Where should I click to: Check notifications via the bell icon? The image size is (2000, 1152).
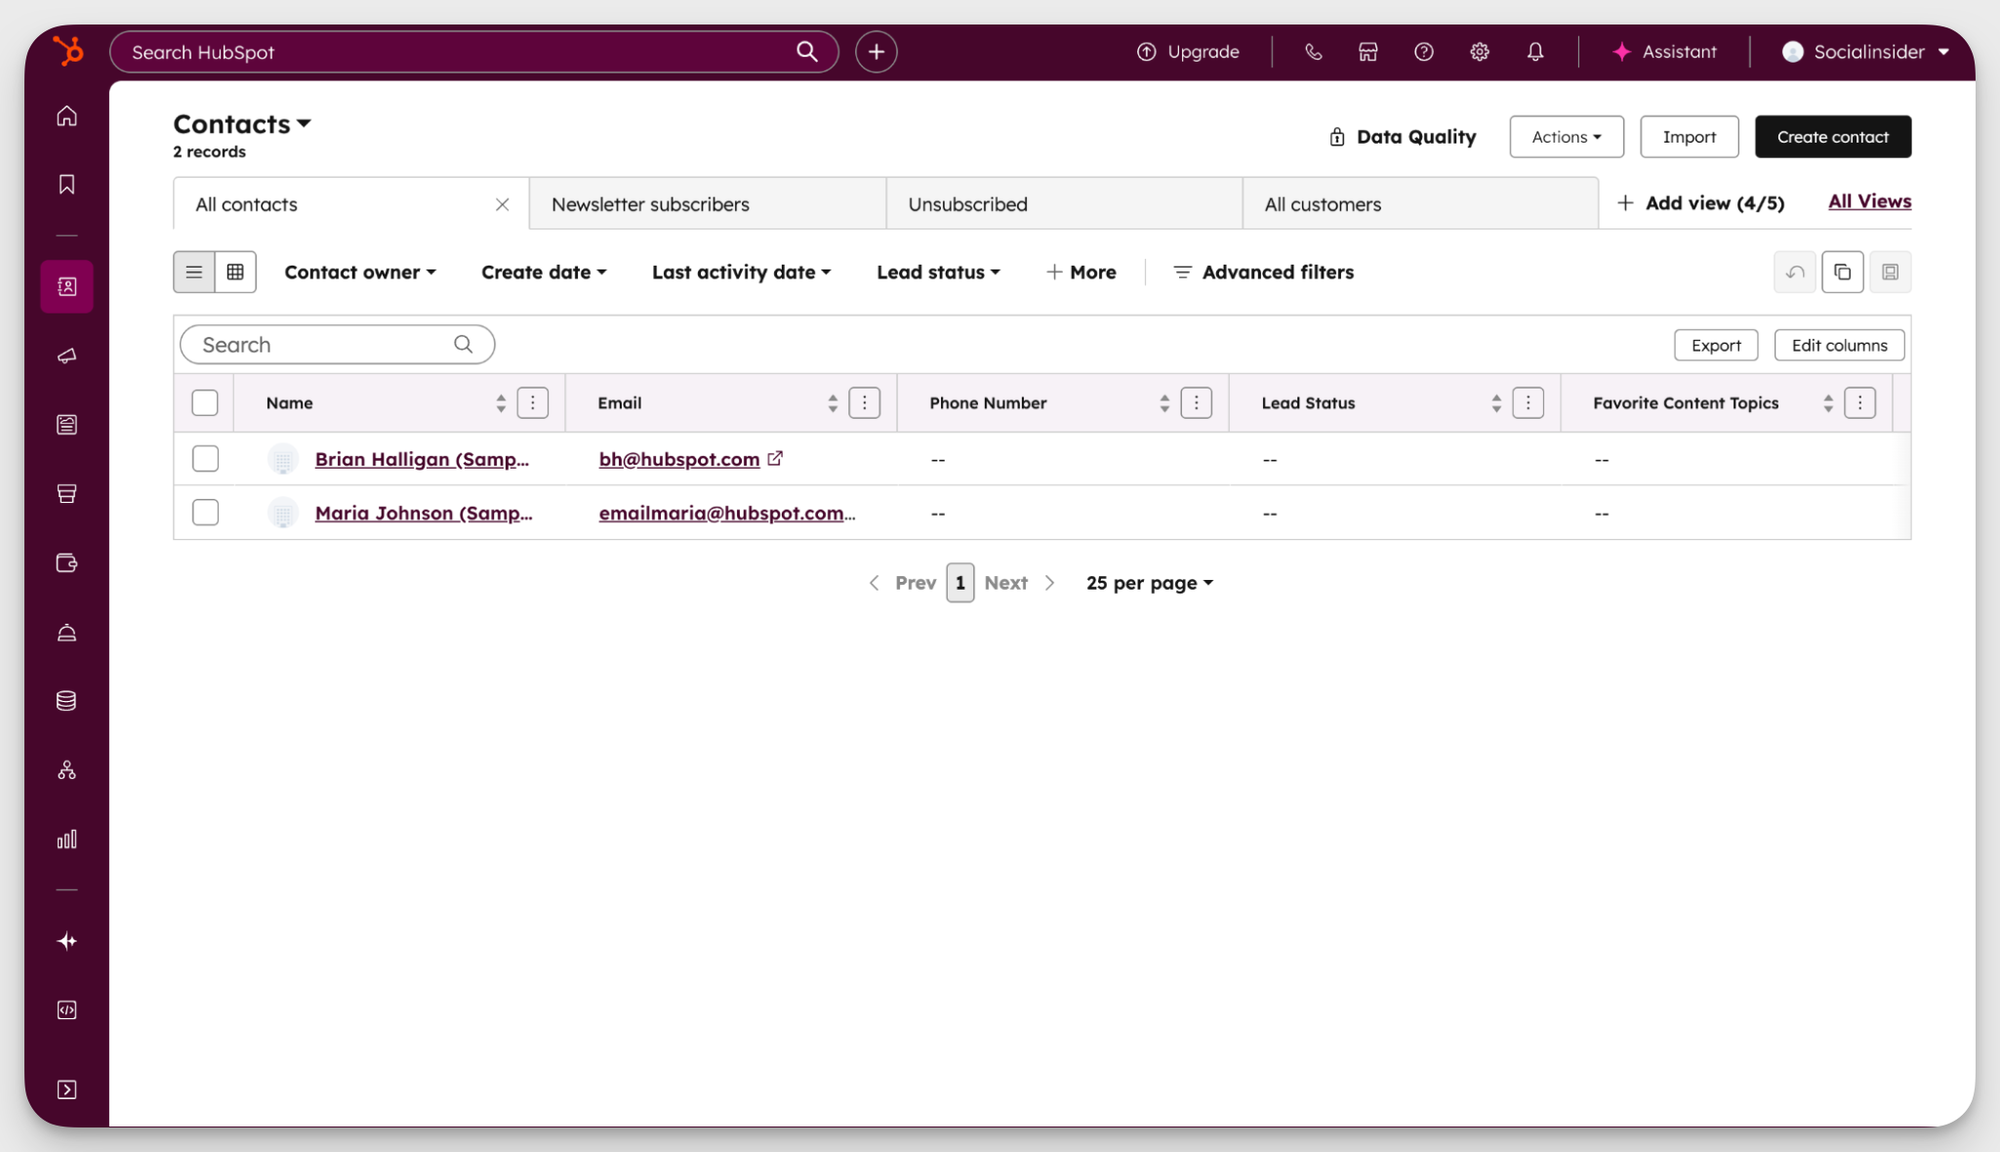pos(1535,51)
